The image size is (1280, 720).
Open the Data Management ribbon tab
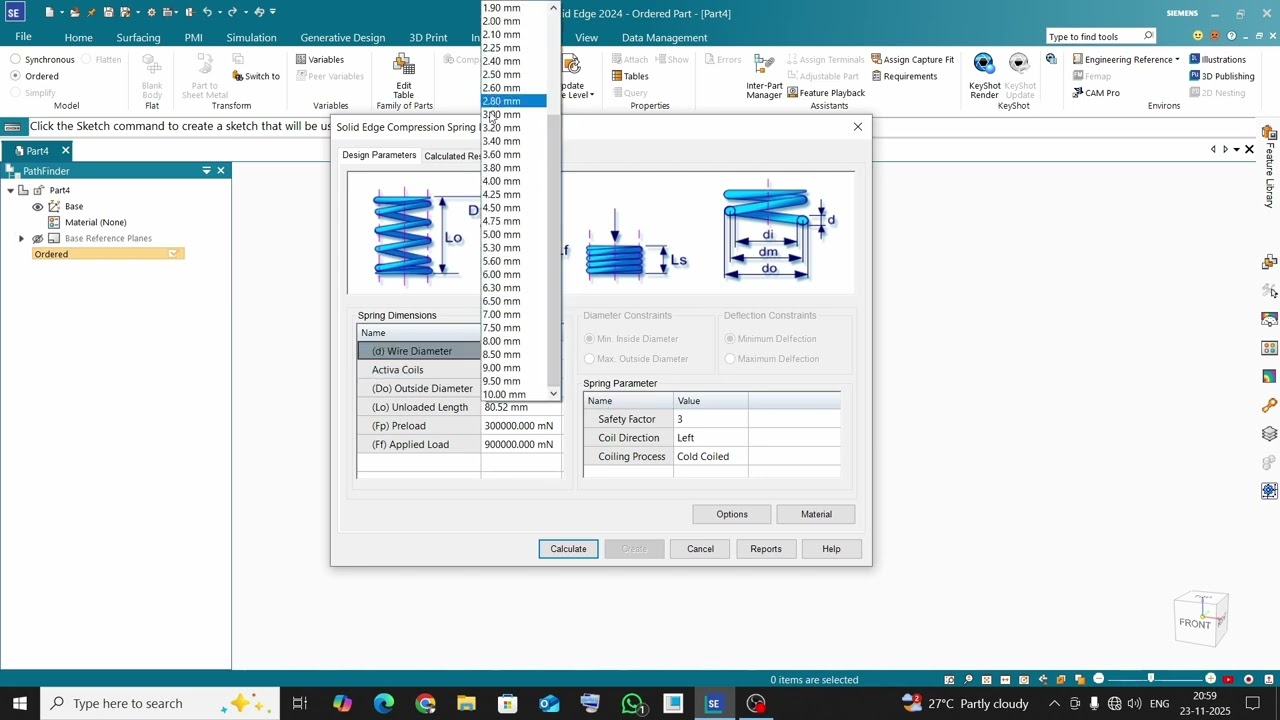coord(664,37)
